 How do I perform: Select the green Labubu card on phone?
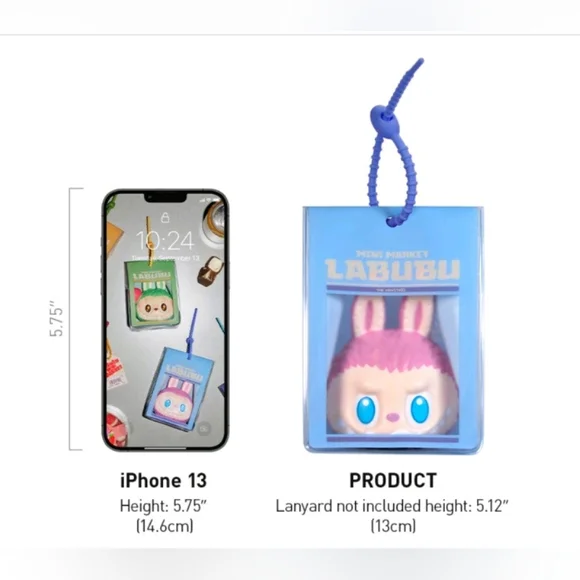coord(152,295)
